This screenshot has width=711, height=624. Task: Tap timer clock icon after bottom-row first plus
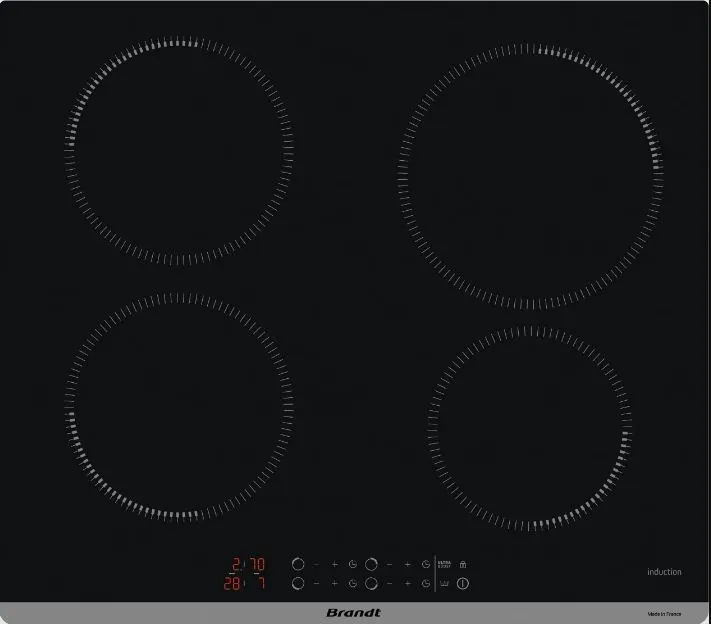click(x=353, y=583)
